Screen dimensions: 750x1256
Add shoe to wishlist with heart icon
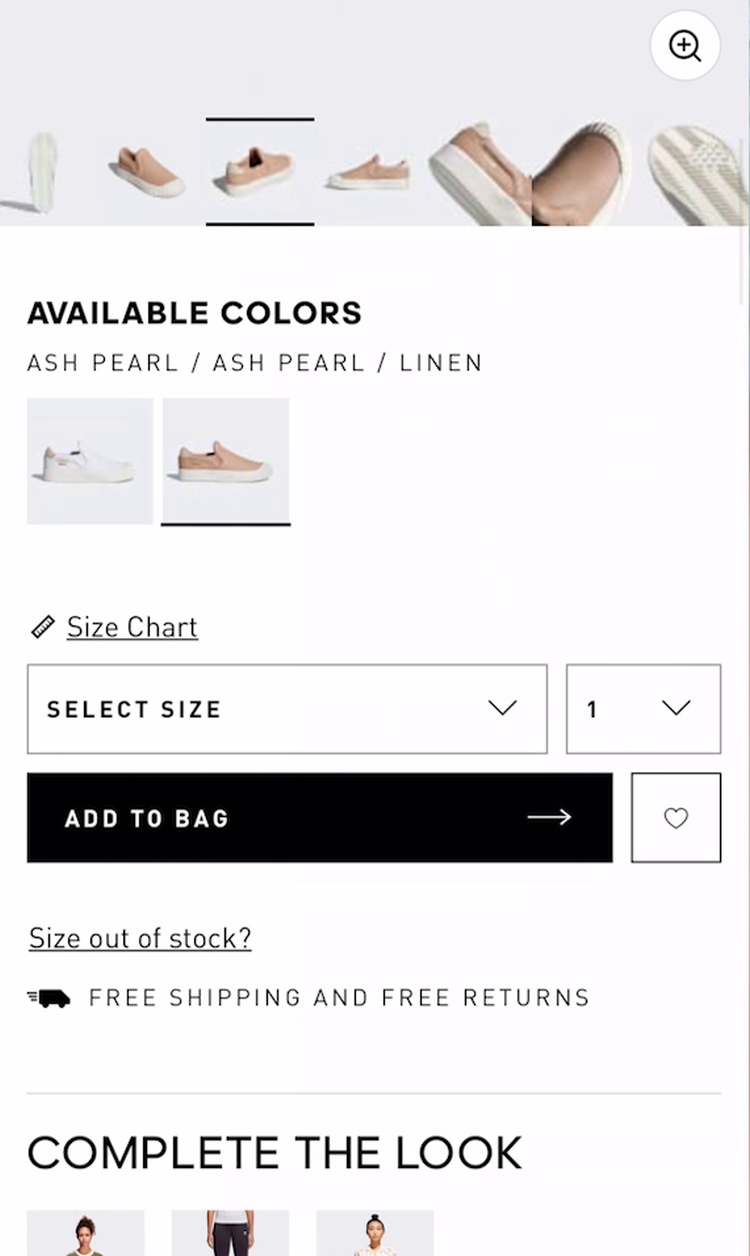pyautogui.click(x=676, y=818)
